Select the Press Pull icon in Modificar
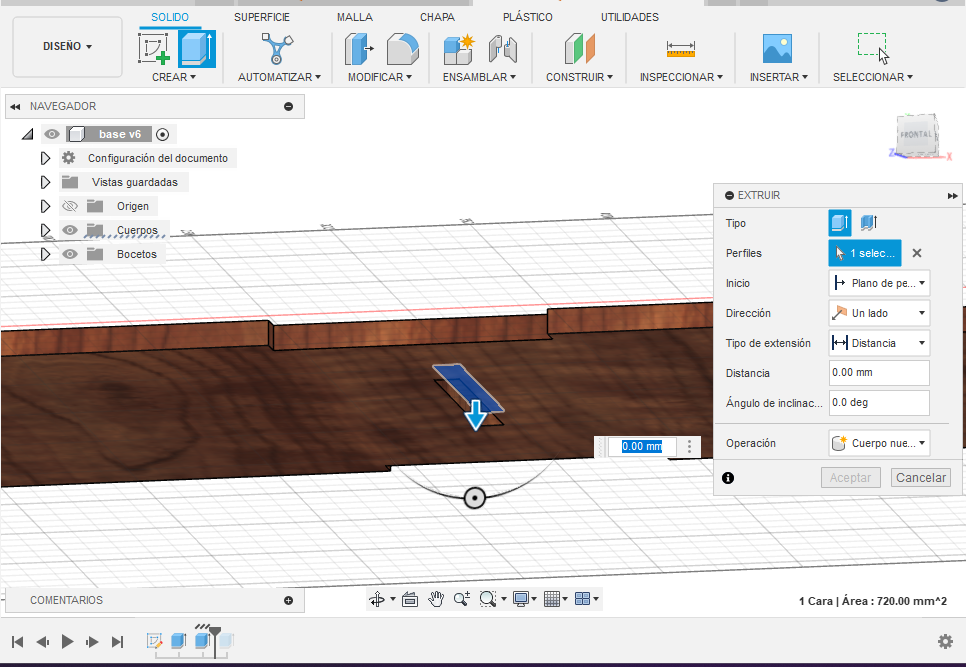The image size is (966, 667). pos(359,49)
